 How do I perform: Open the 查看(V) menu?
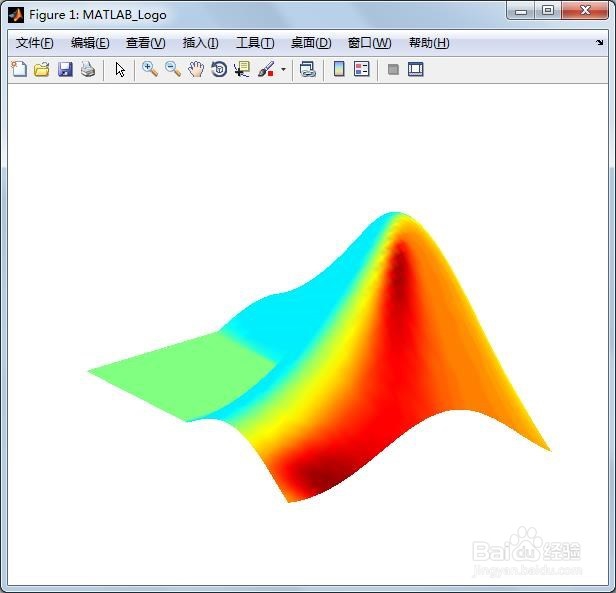[x=146, y=42]
